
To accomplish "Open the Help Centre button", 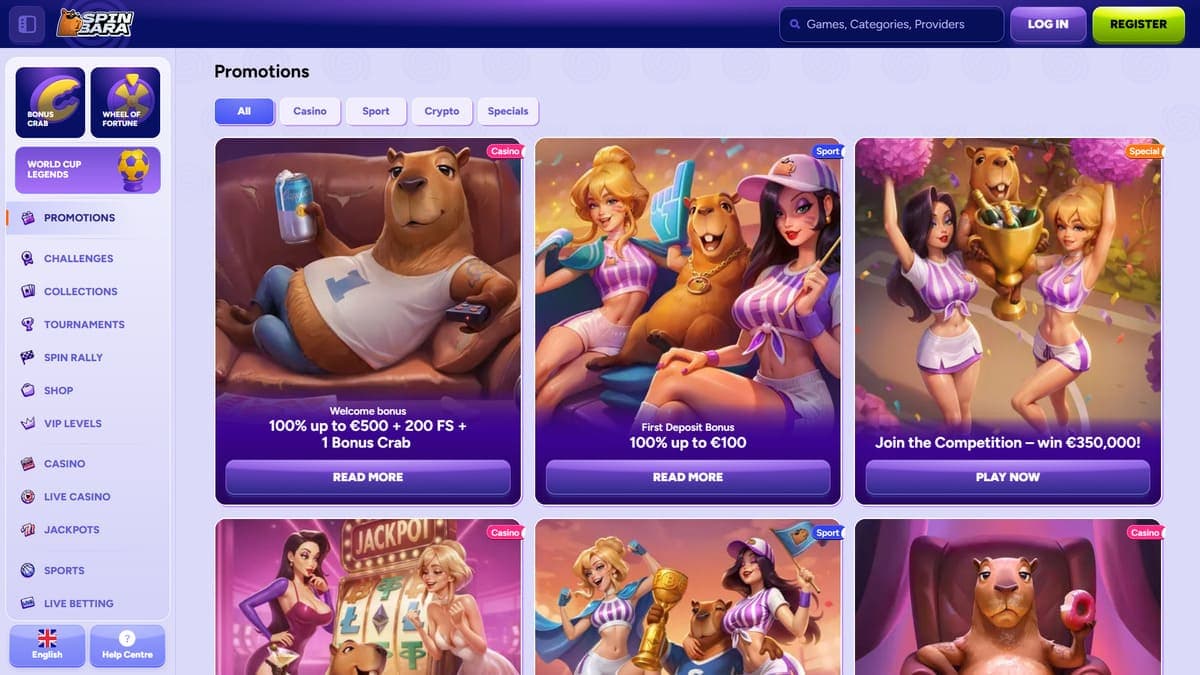I will pos(126,646).
